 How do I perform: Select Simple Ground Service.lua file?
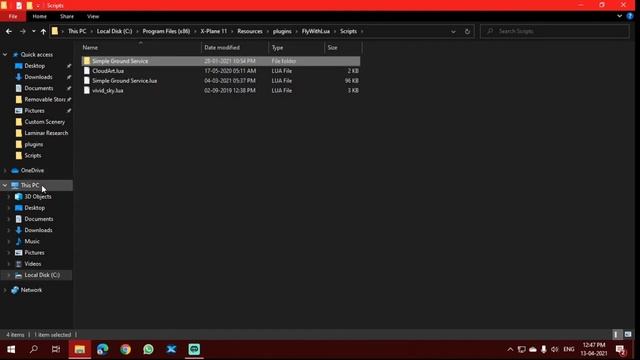221,81
